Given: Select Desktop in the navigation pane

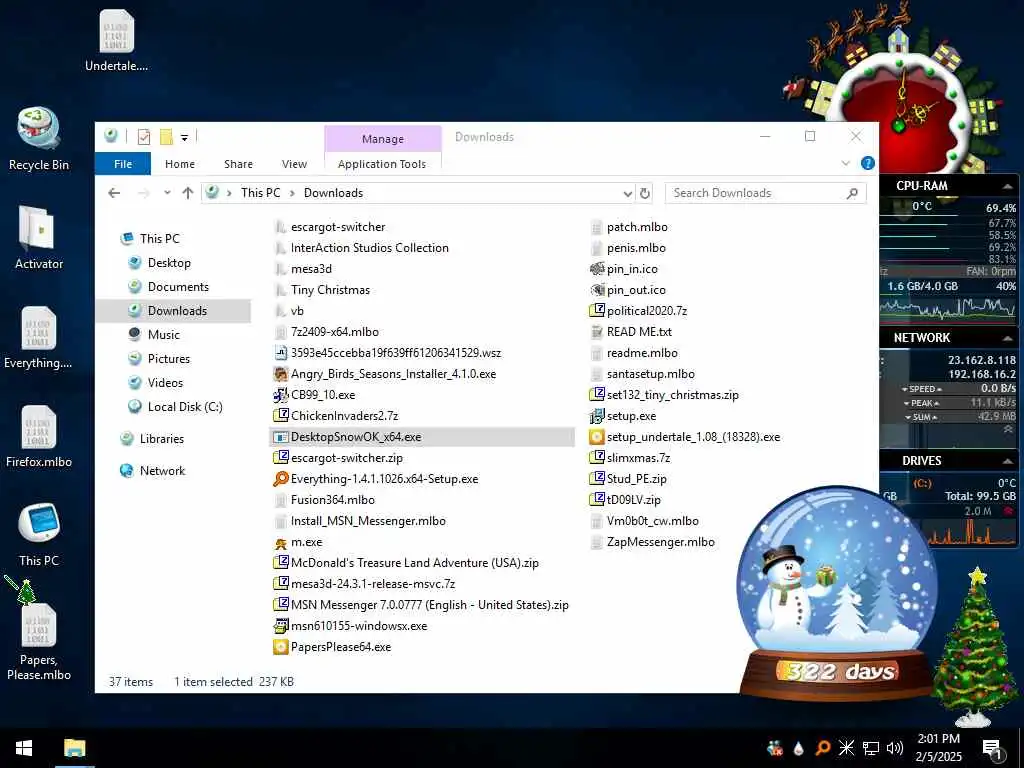Looking at the screenshot, I should coord(169,263).
